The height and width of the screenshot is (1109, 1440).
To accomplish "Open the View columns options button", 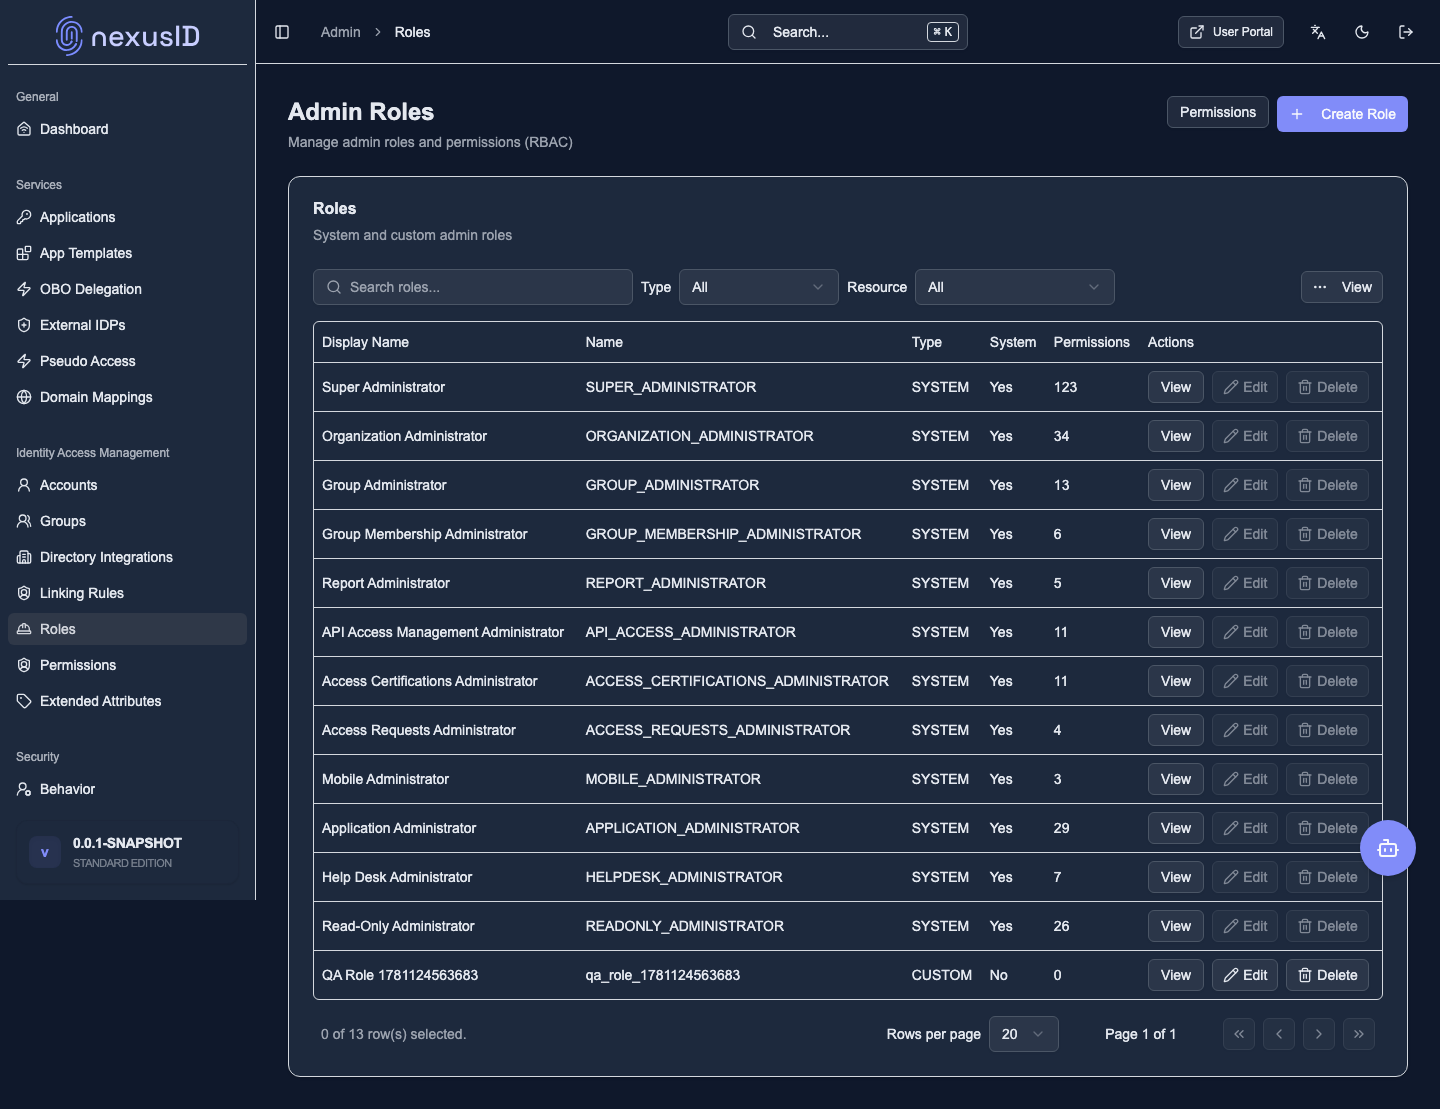I will click(1342, 287).
